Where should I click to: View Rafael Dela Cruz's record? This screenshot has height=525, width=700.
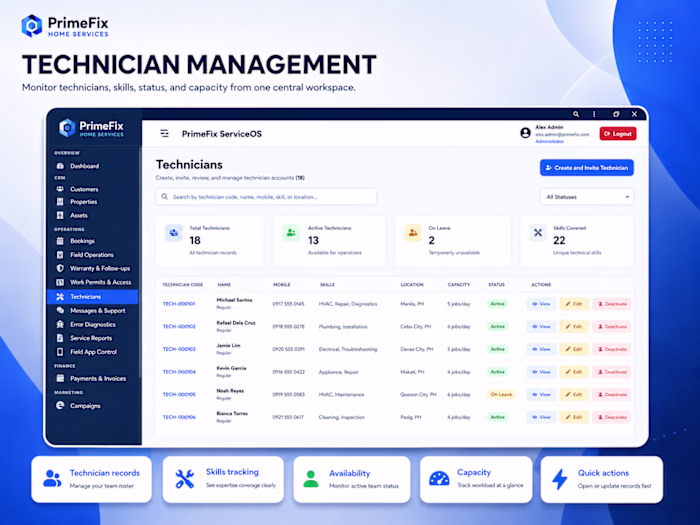(541, 326)
